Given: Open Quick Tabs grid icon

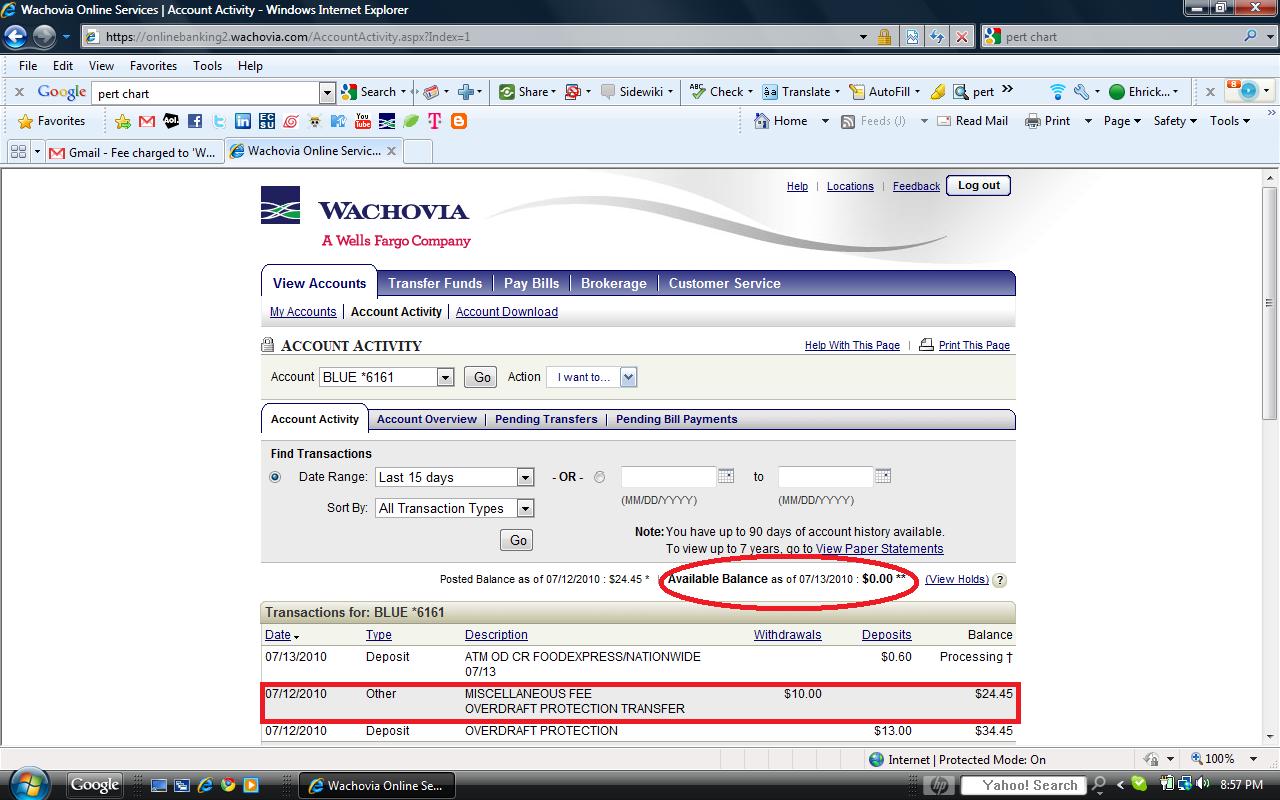Looking at the screenshot, I should pos(18,152).
